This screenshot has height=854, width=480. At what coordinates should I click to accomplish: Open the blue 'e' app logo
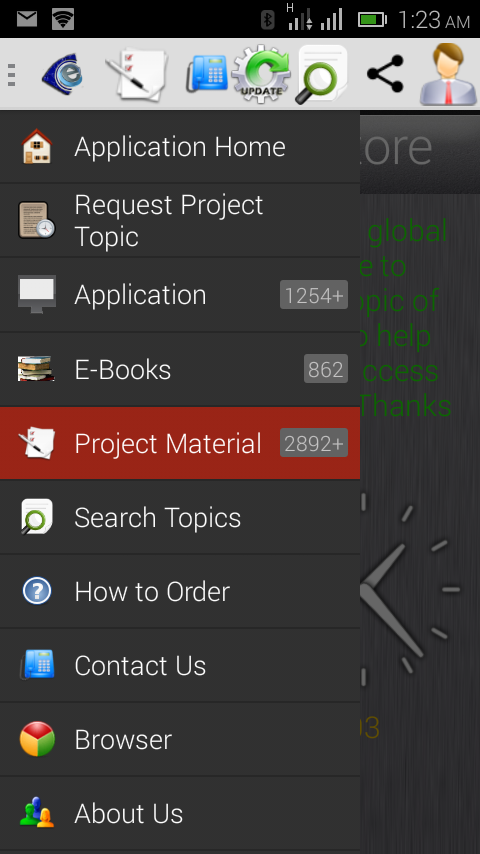63,74
